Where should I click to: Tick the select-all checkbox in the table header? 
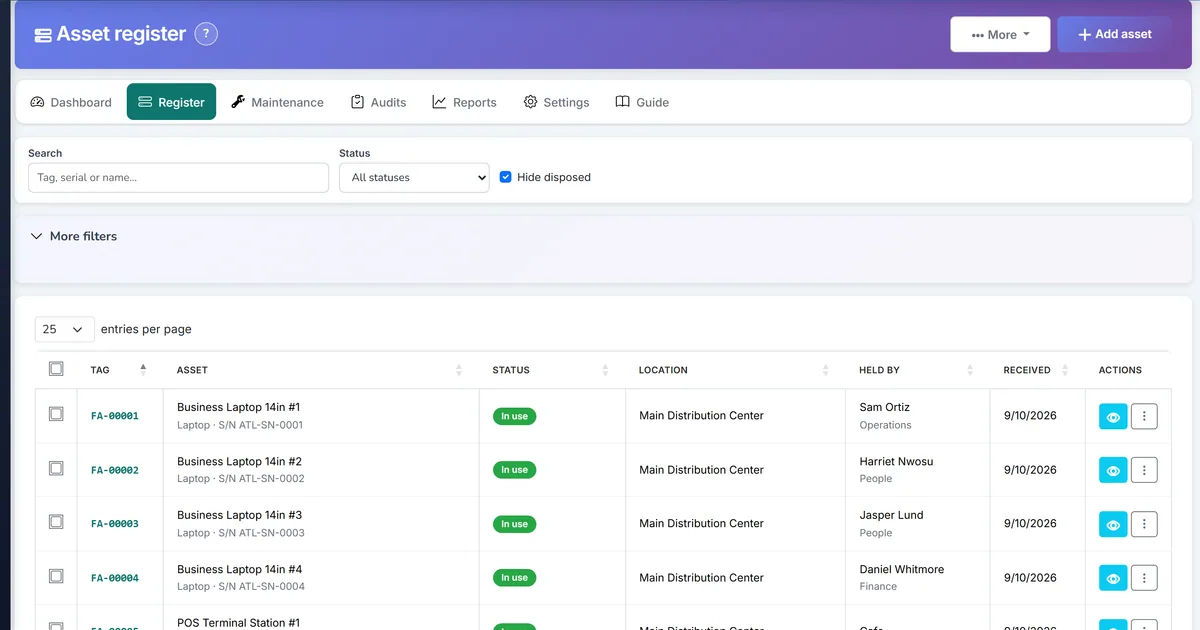tap(56, 369)
